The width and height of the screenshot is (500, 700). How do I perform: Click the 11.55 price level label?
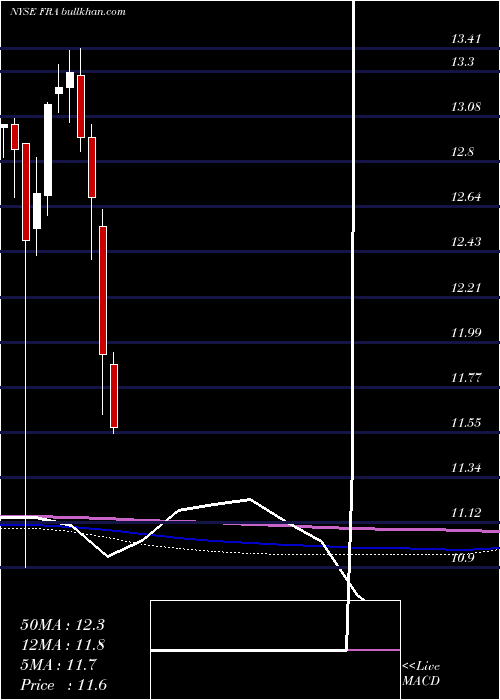pyautogui.click(x=466, y=422)
